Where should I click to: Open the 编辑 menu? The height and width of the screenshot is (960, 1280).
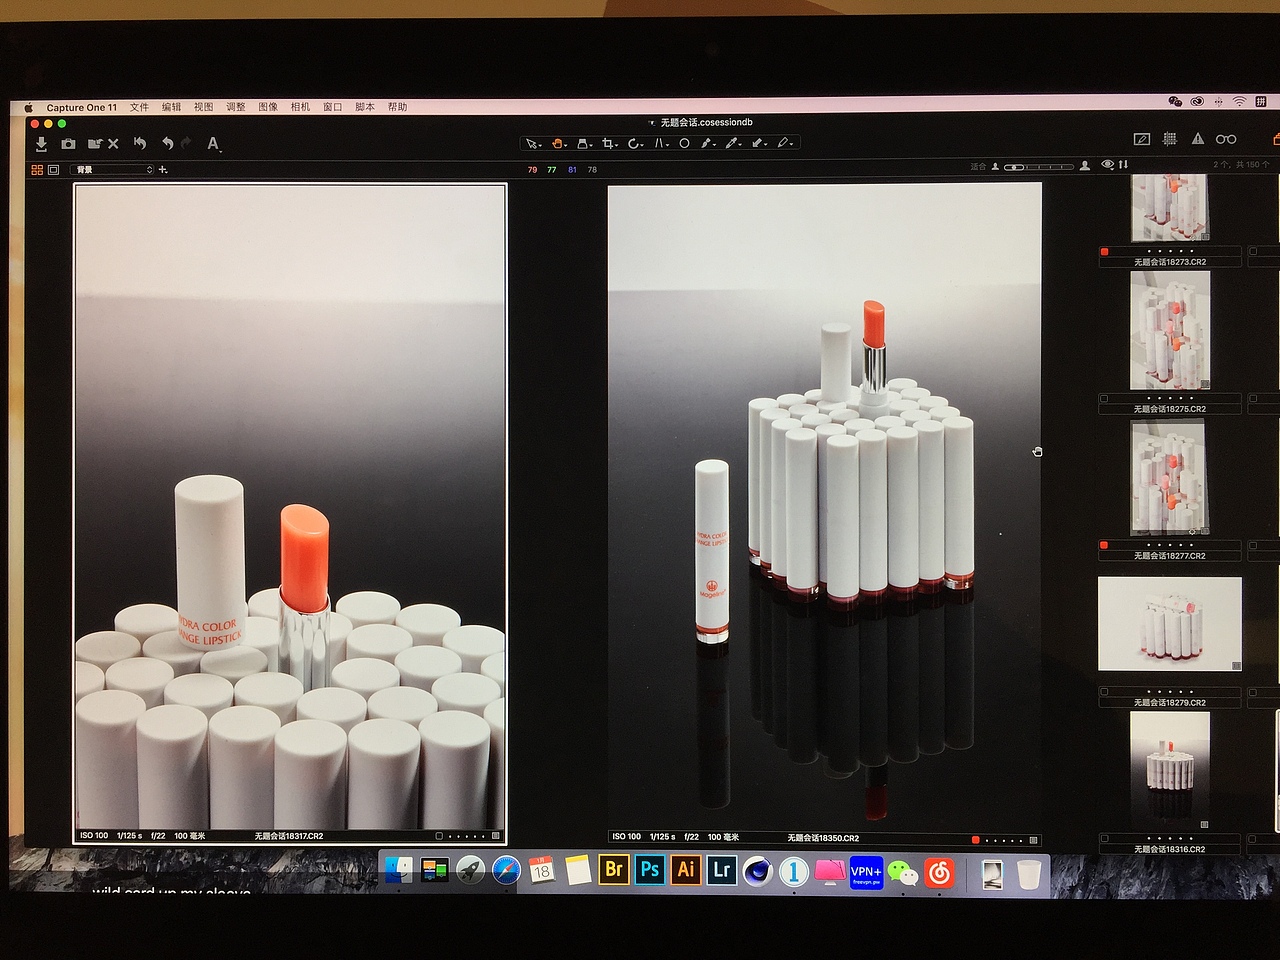click(x=172, y=107)
